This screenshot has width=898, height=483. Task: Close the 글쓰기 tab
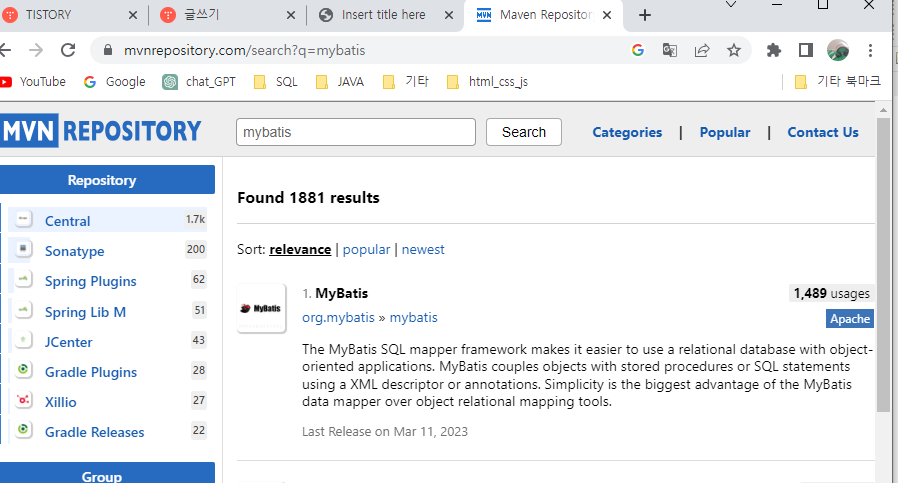291,15
